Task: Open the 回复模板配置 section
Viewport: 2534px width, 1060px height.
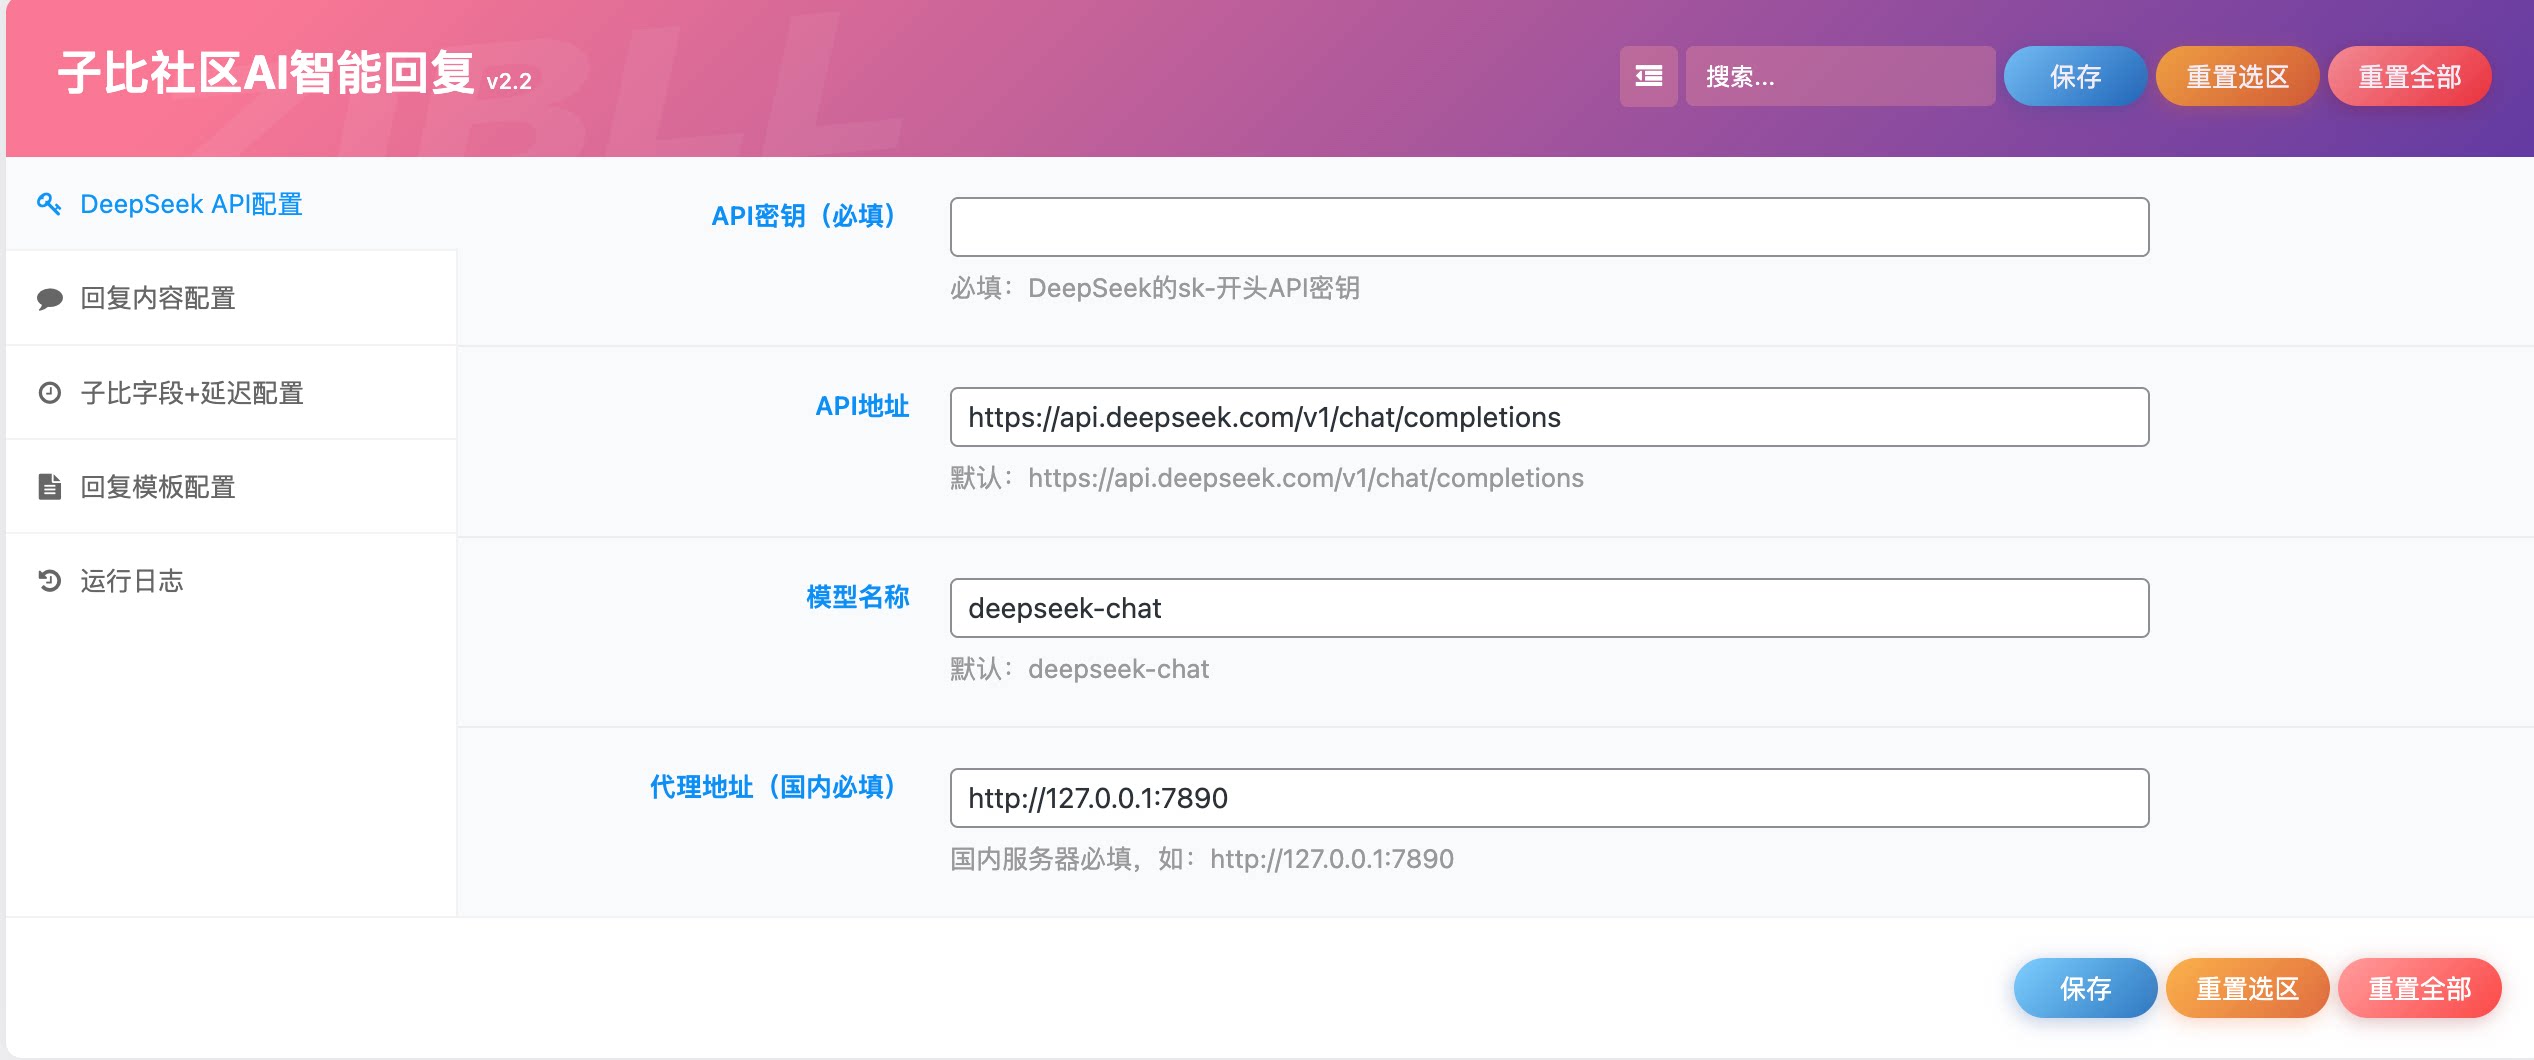Action: pyautogui.click(x=159, y=487)
